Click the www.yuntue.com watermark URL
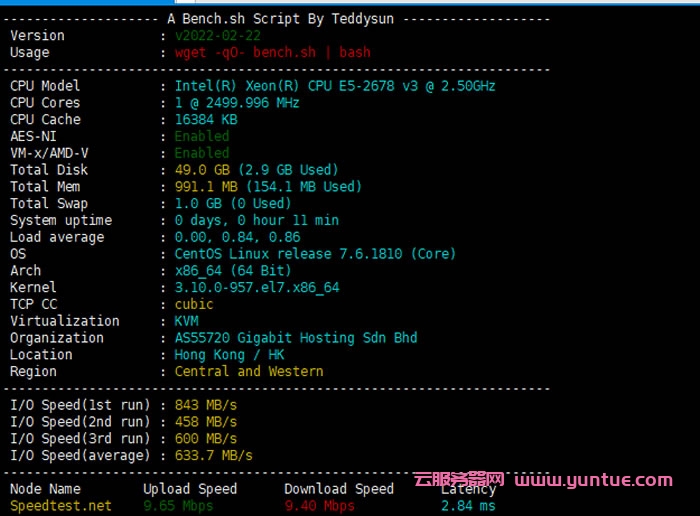 pos(594,480)
